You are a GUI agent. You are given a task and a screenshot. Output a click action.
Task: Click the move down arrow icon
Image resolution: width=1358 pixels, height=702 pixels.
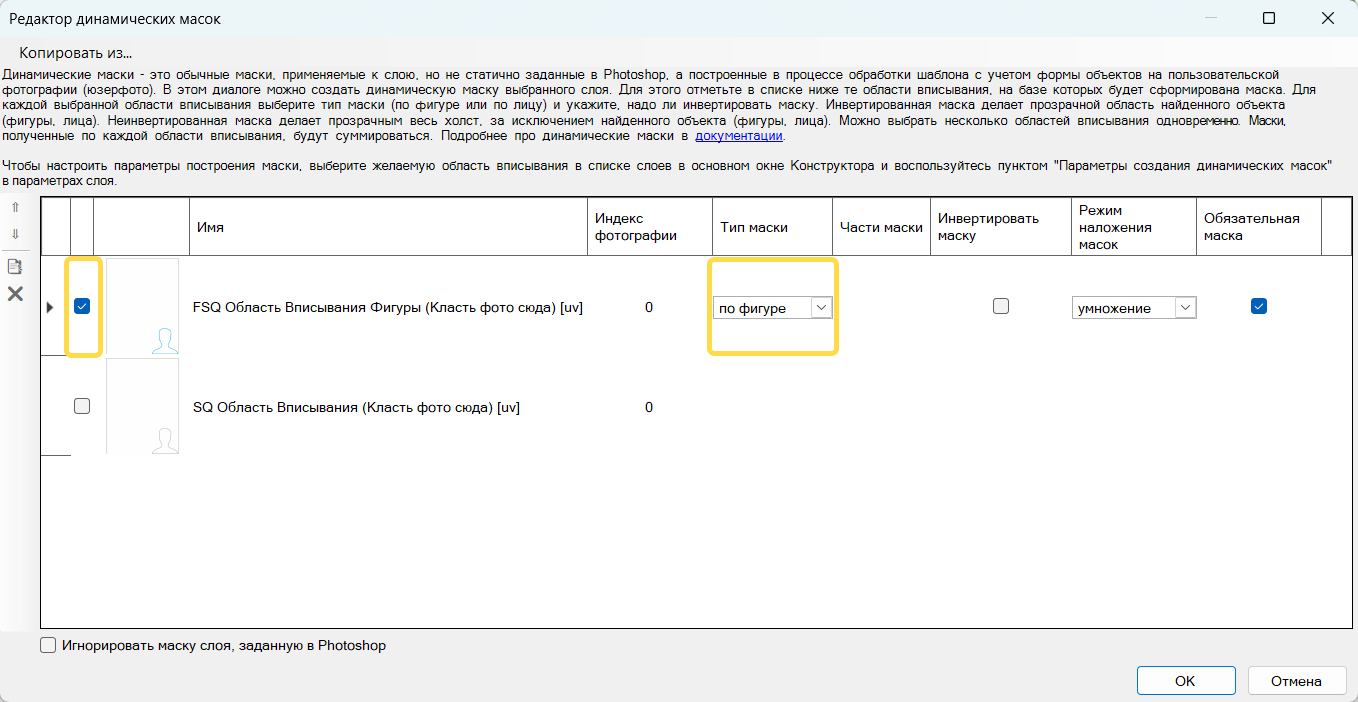[15, 234]
